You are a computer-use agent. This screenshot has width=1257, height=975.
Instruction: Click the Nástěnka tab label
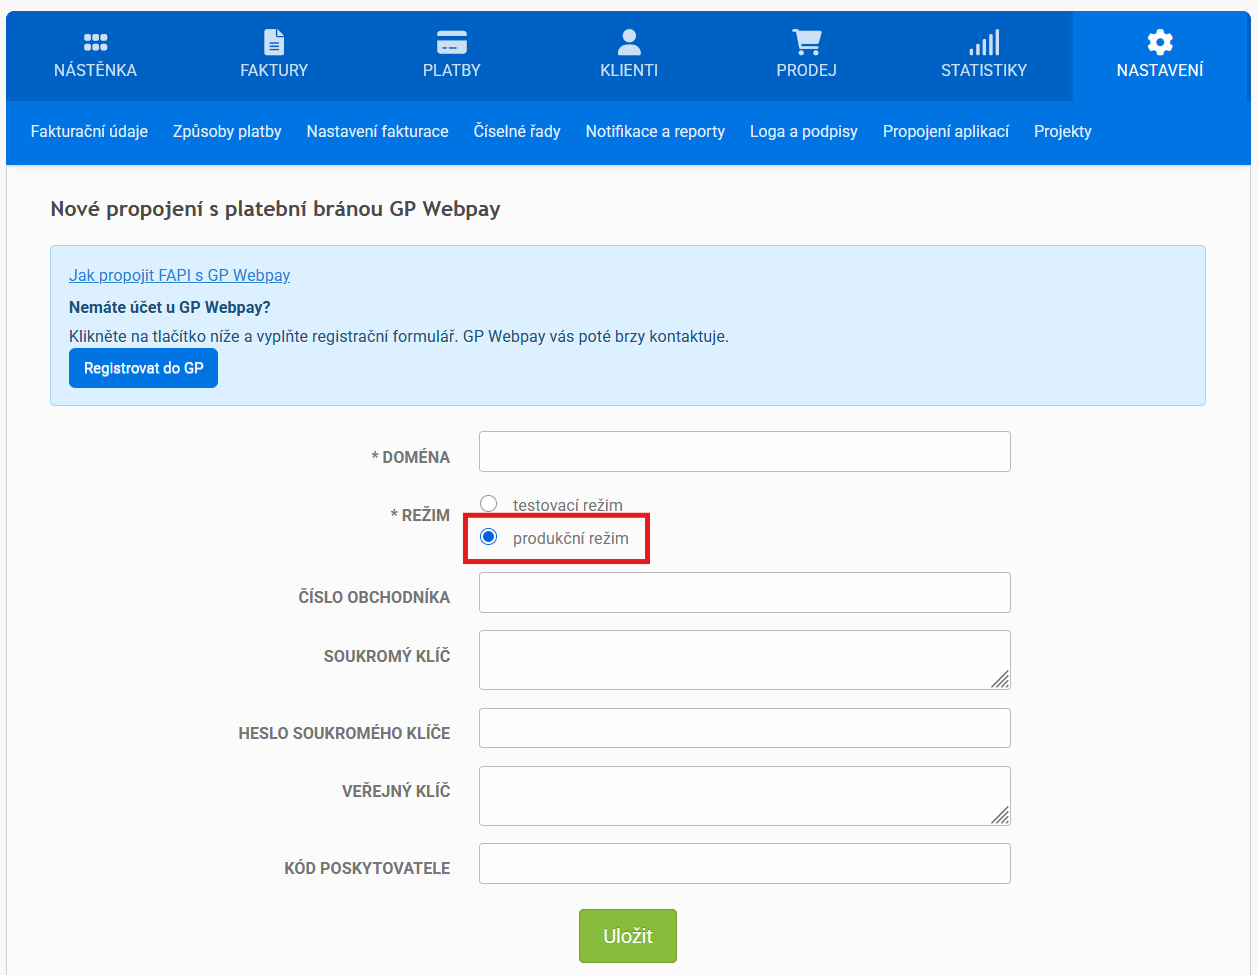(95, 71)
